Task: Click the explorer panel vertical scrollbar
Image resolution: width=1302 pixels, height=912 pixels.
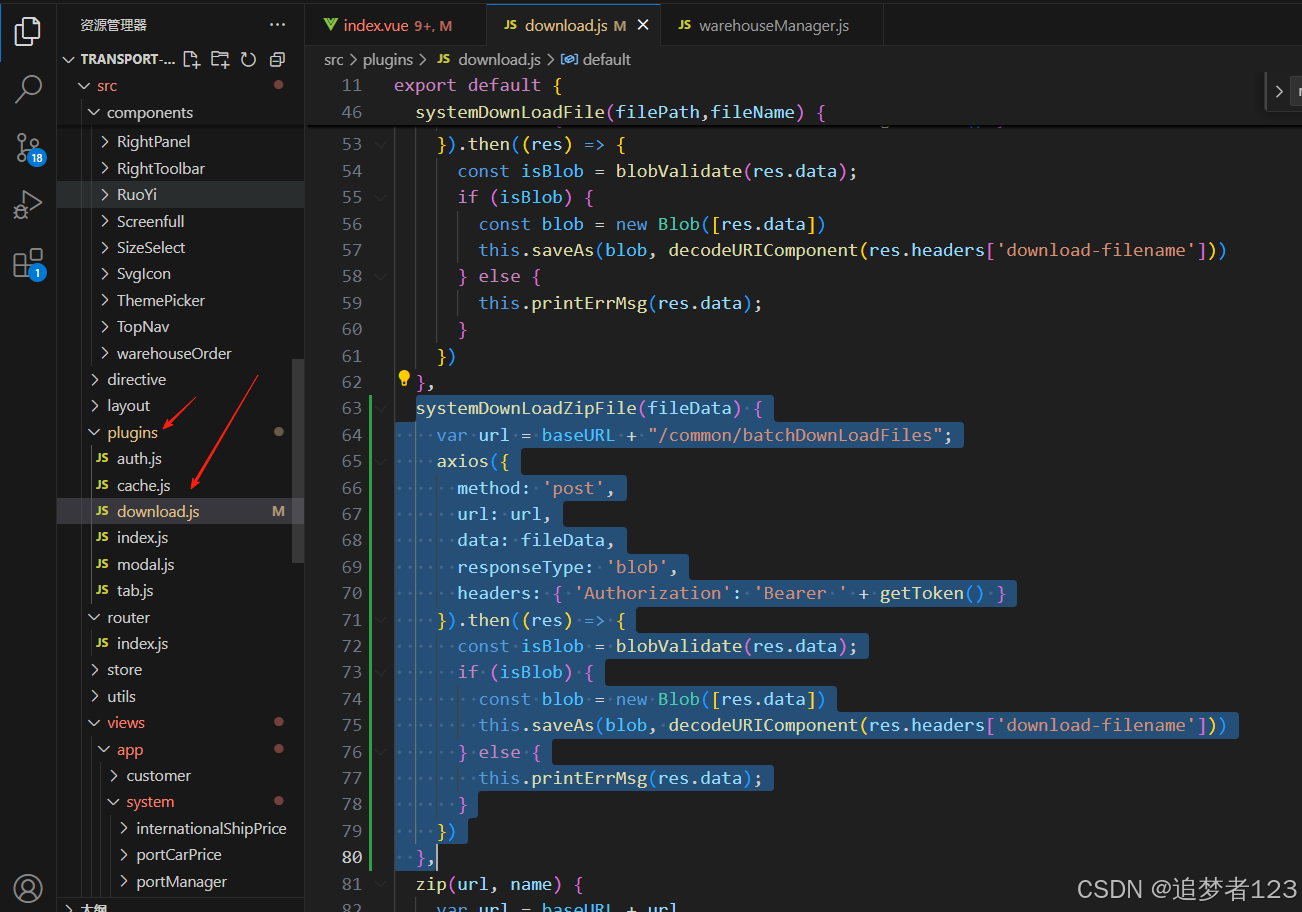Action: 297,460
